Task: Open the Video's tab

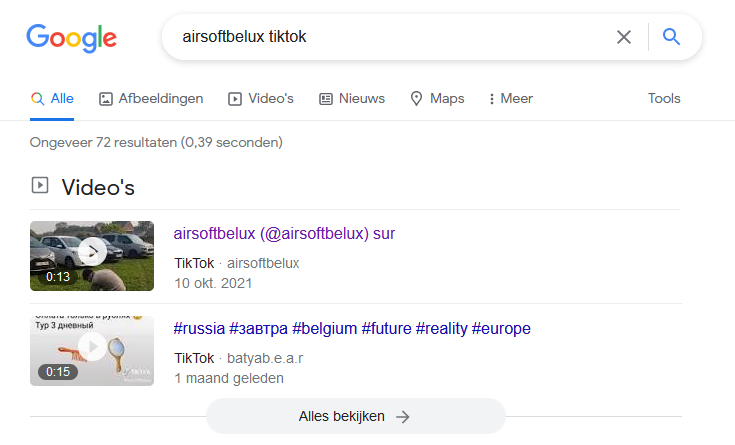Action: (x=261, y=98)
